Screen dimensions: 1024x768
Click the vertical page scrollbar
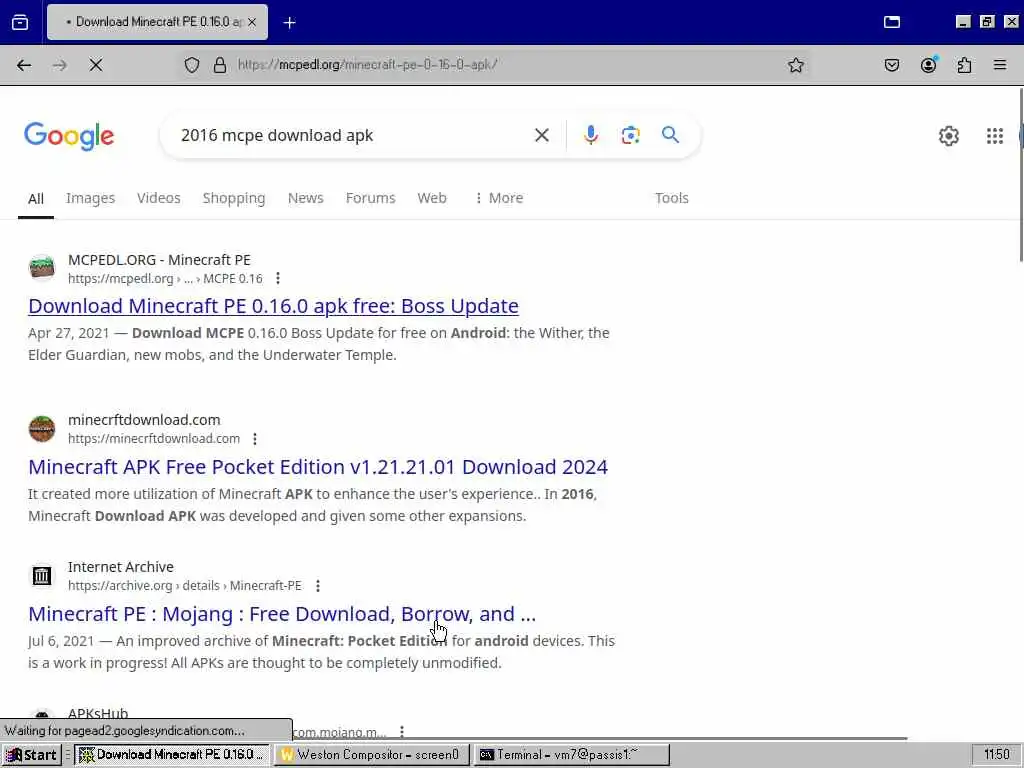tap(1020, 175)
